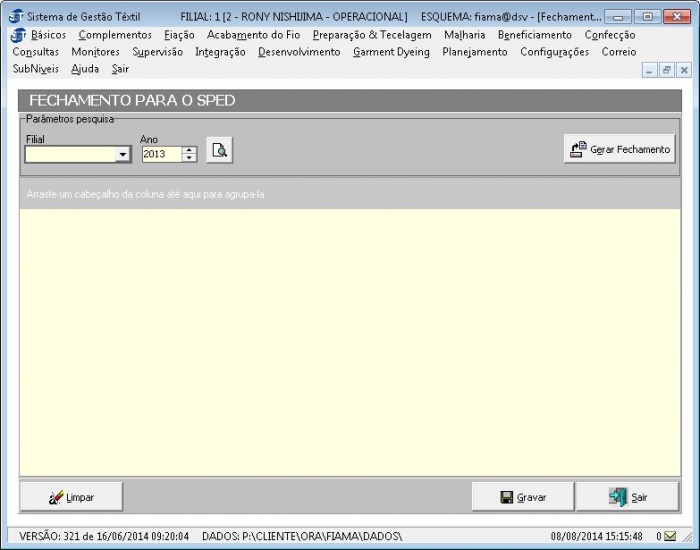Open the Supervisão menu

[x=158, y=52]
